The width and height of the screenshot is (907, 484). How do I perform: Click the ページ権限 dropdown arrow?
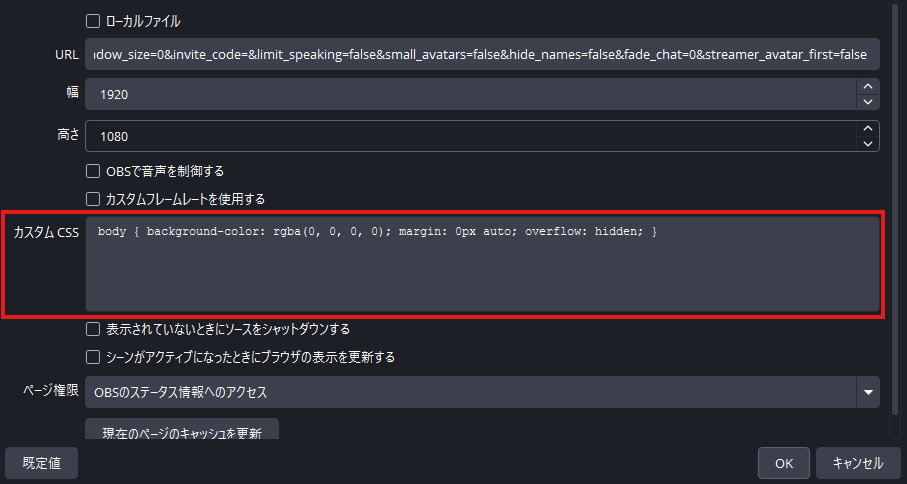[x=868, y=393]
